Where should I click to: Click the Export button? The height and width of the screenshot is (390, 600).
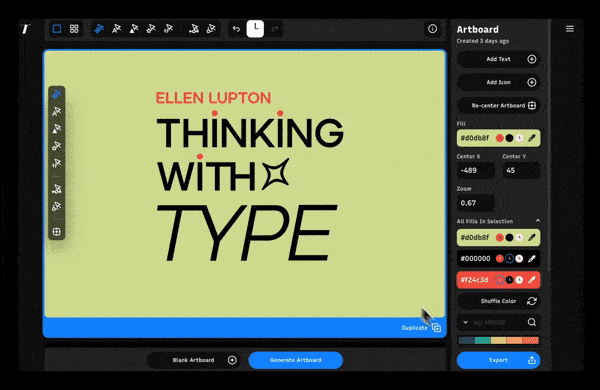click(499, 360)
